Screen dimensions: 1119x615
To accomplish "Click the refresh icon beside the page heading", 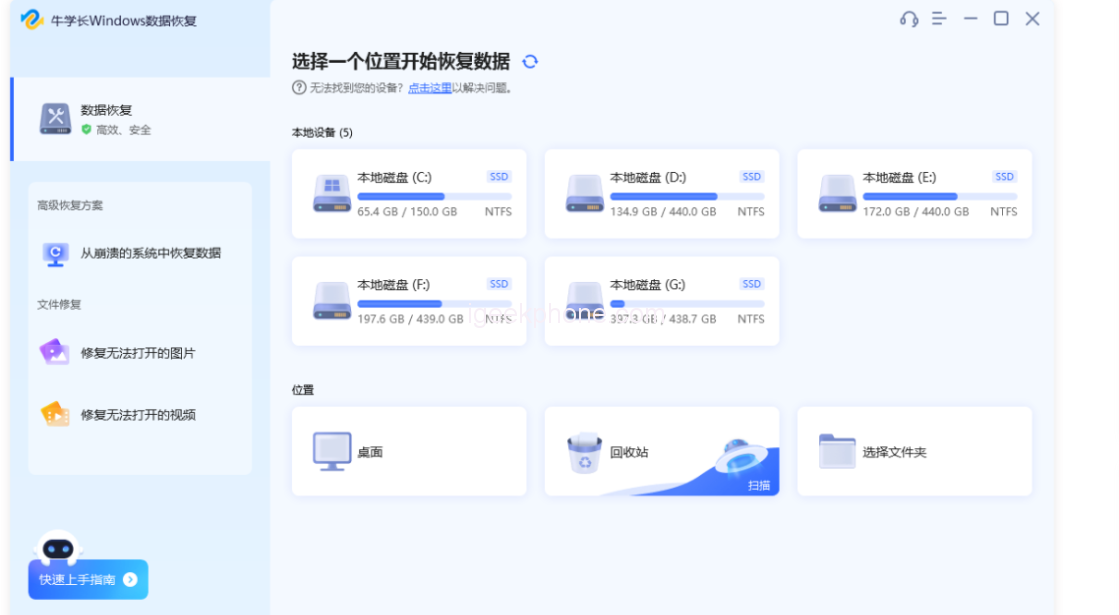I will click(x=530, y=62).
